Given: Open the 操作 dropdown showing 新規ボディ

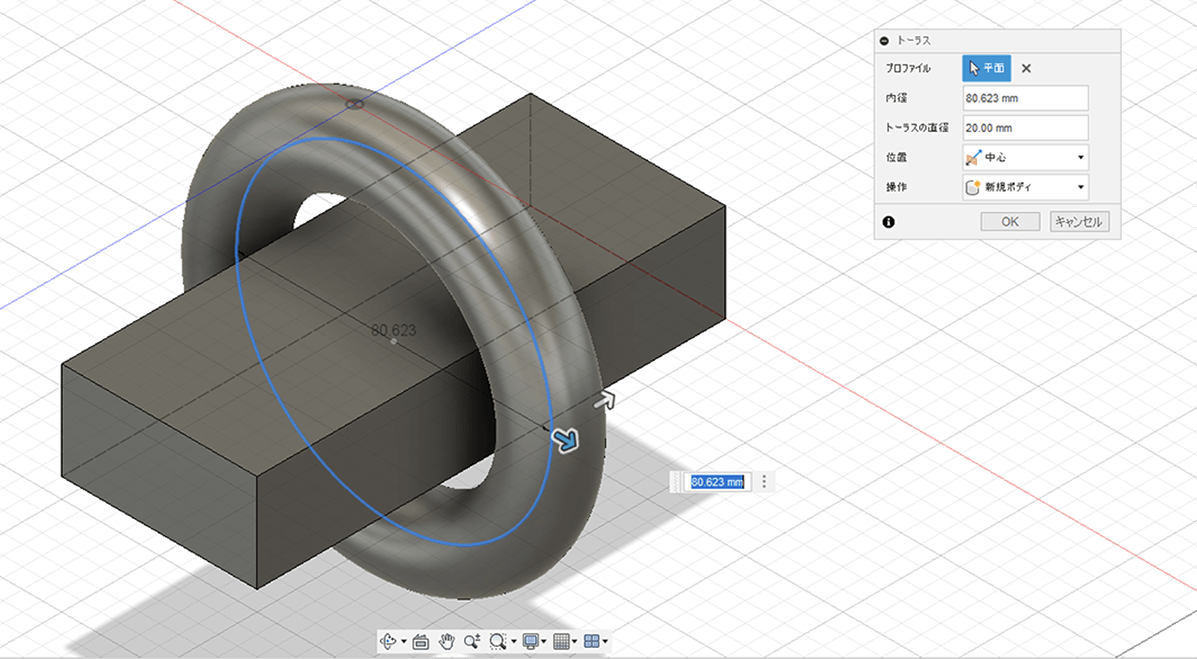Looking at the screenshot, I should (x=1025, y=187).
